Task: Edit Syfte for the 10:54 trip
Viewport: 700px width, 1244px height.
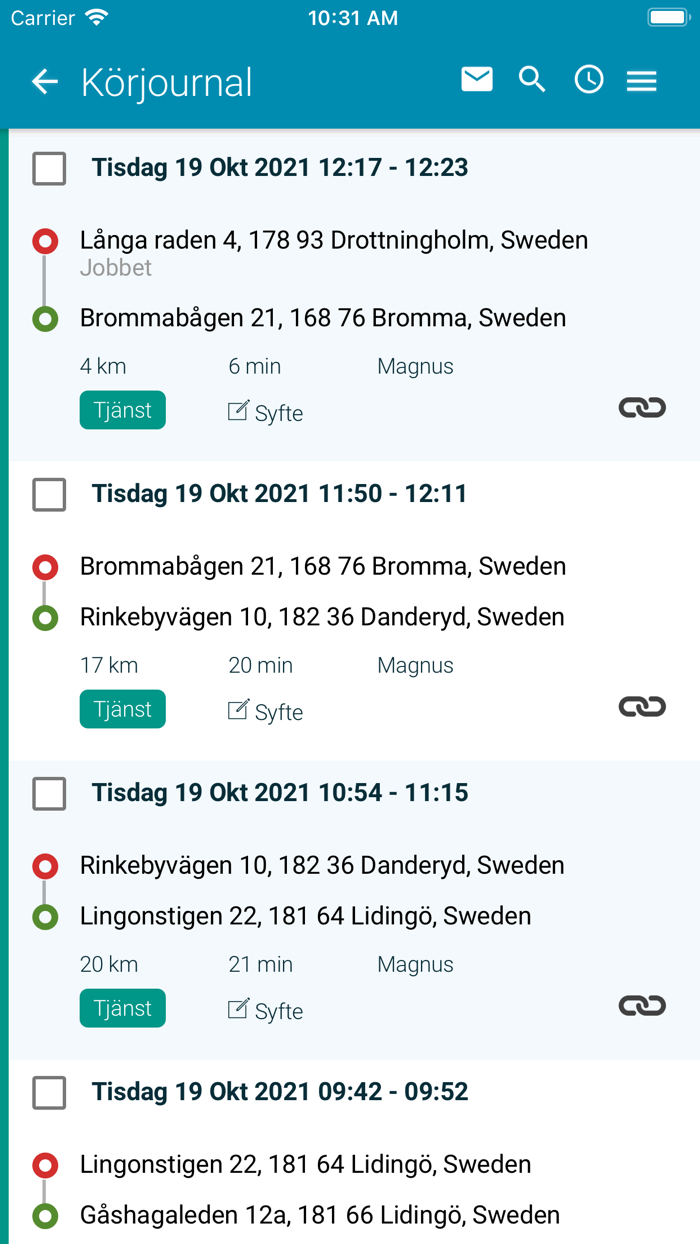Action: tap(265, 1010)
